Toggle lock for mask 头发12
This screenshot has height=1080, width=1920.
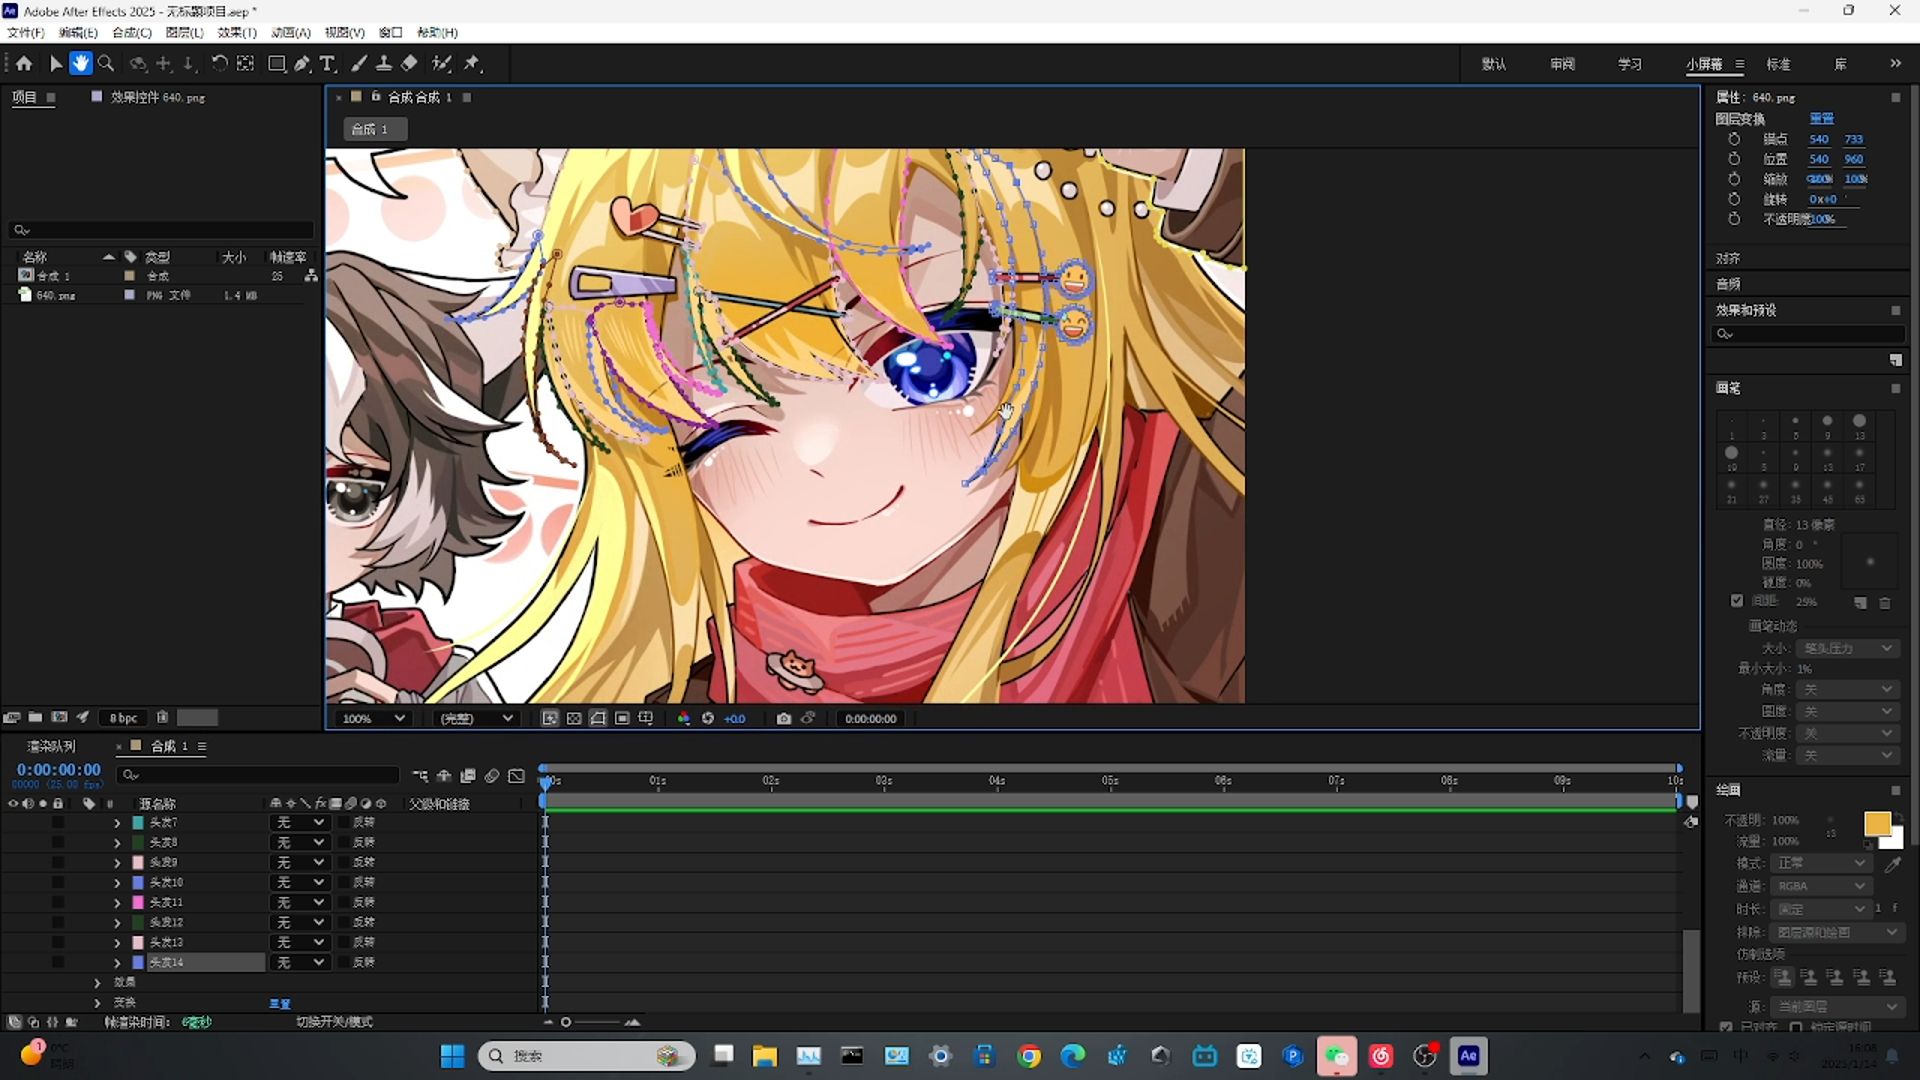click(x=58, y=922)
